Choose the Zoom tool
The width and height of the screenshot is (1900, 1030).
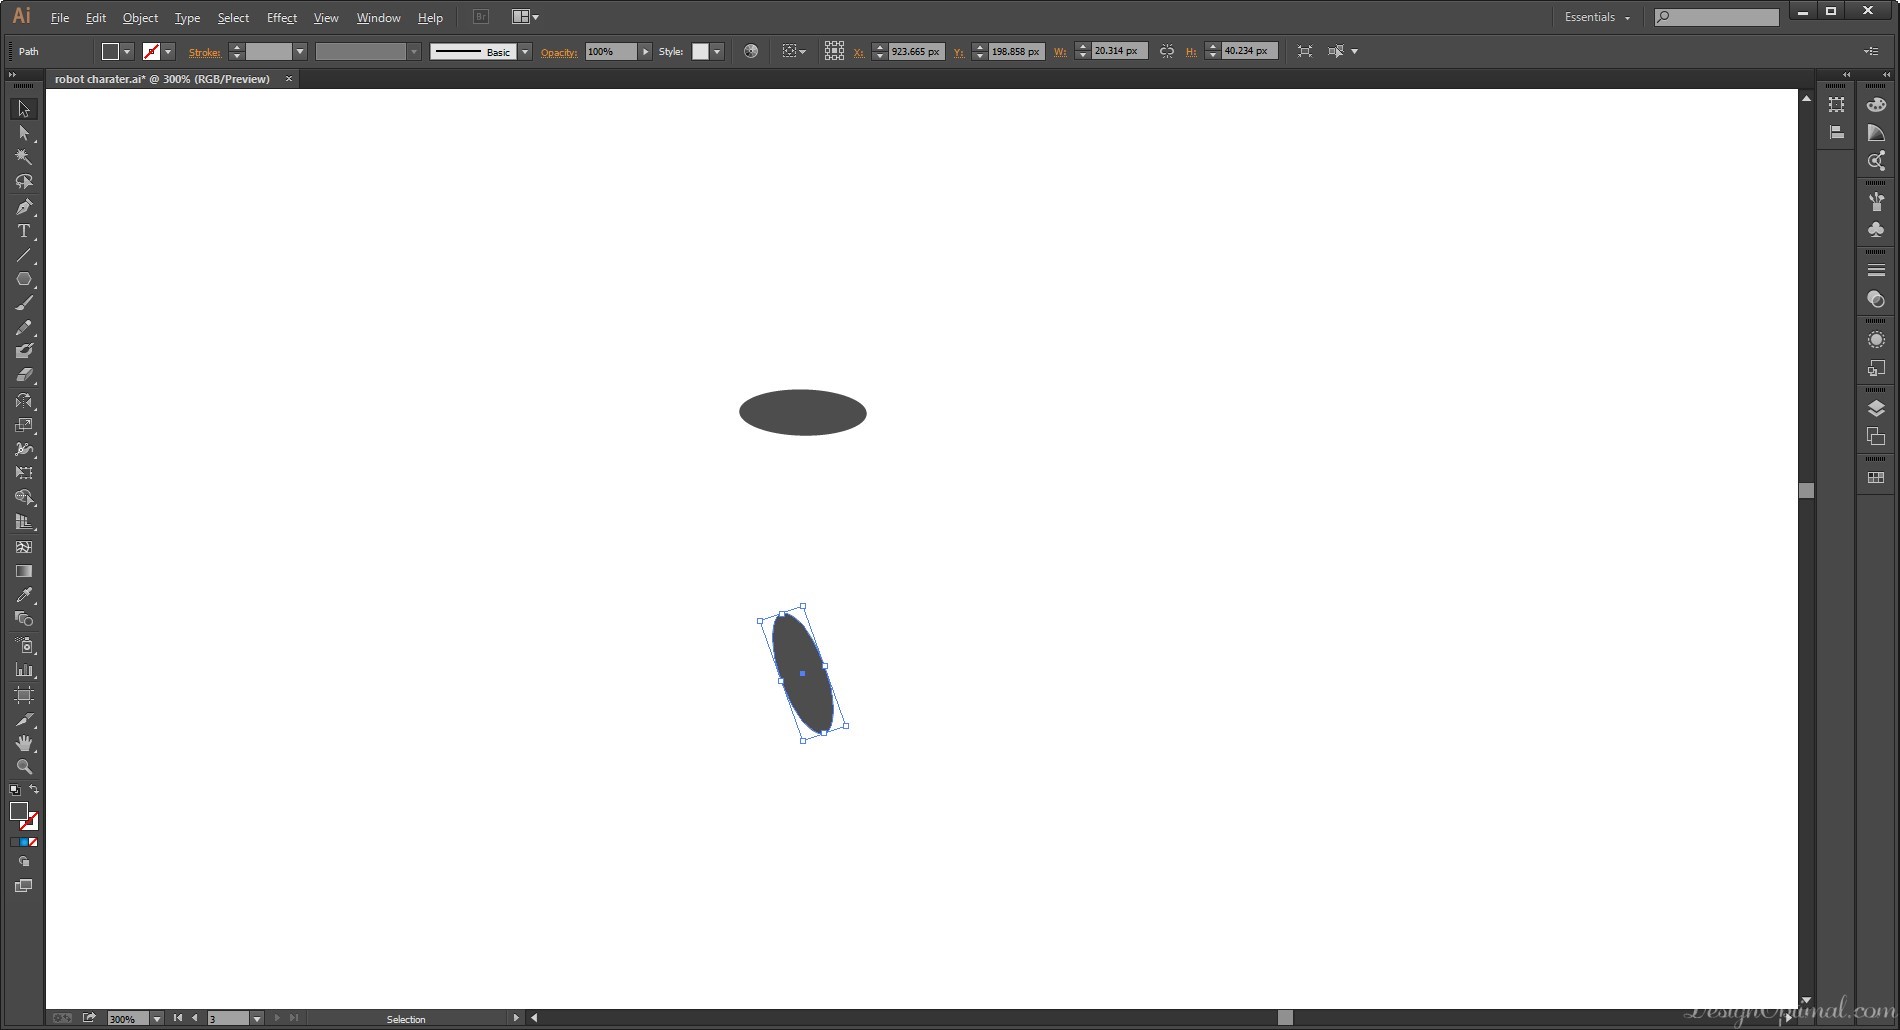(24, 767)
